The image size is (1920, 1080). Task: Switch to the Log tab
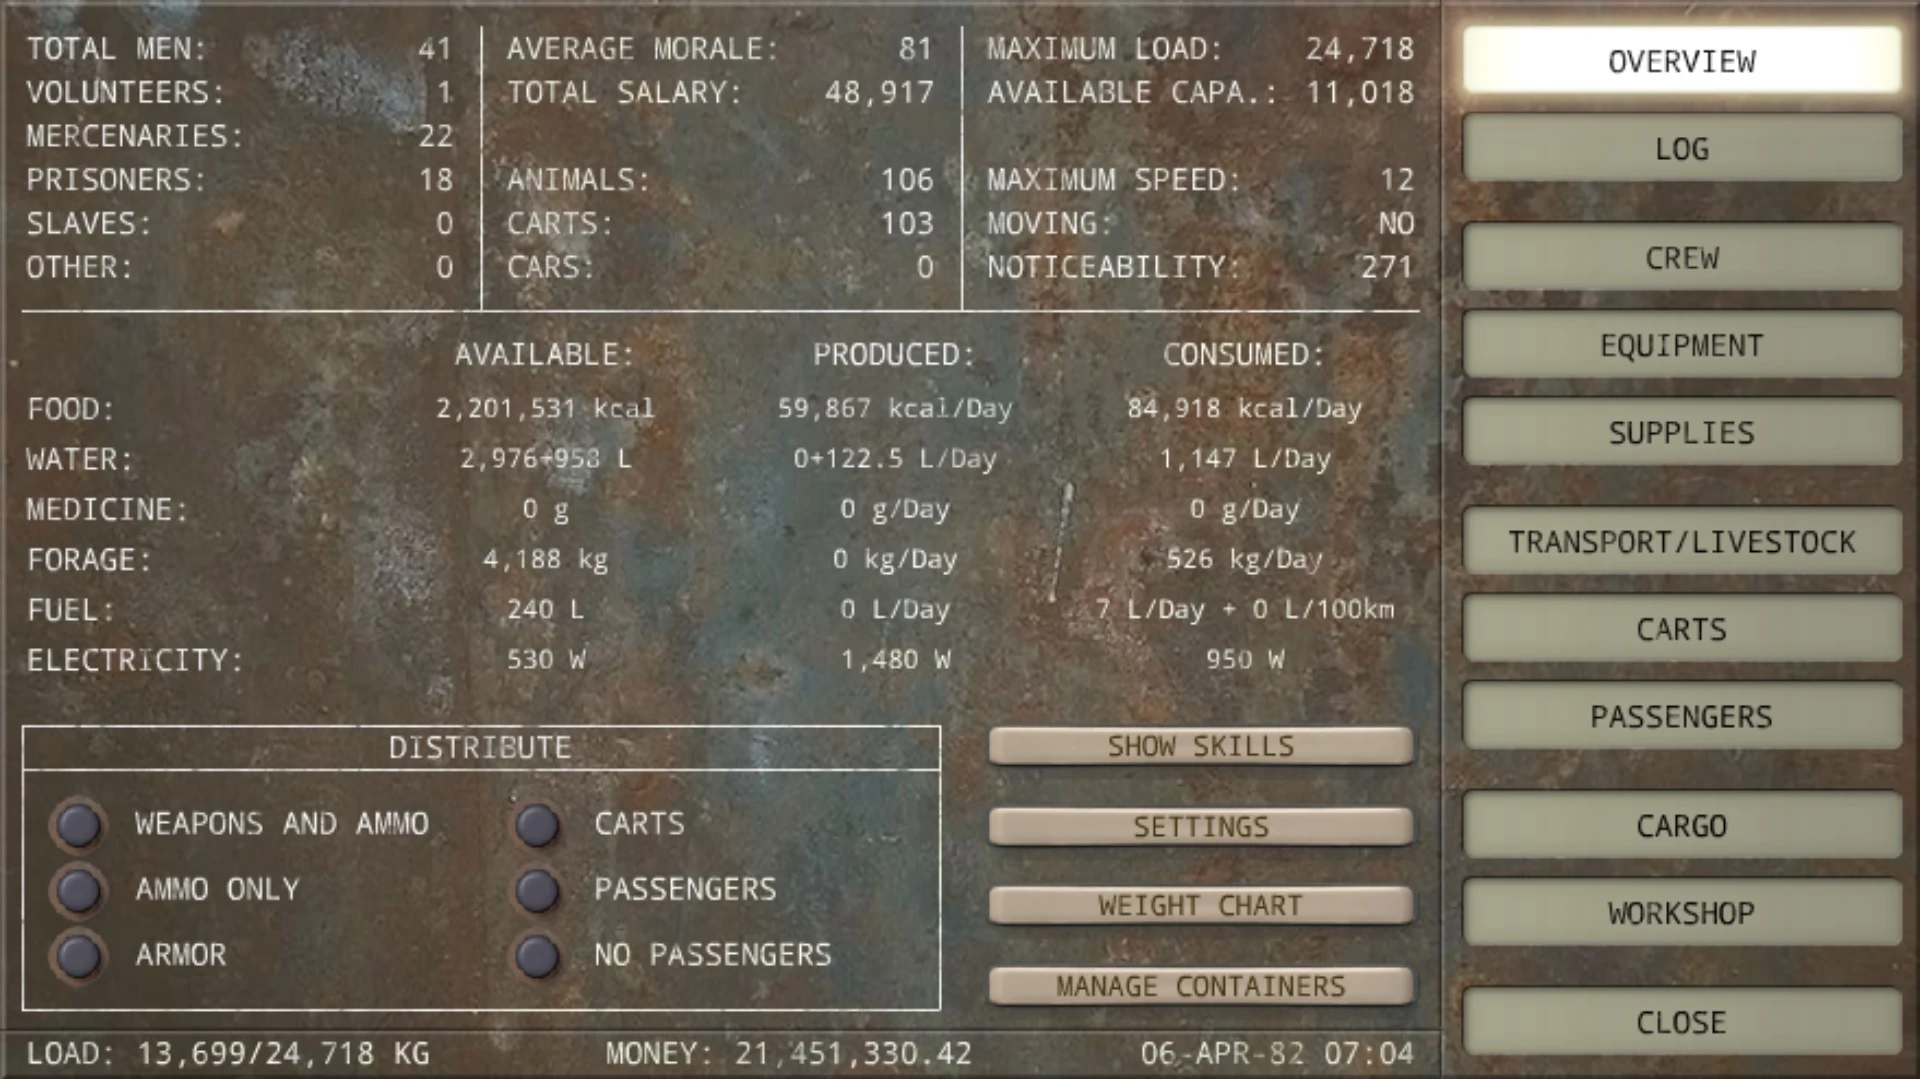(x=1681, y=149)
